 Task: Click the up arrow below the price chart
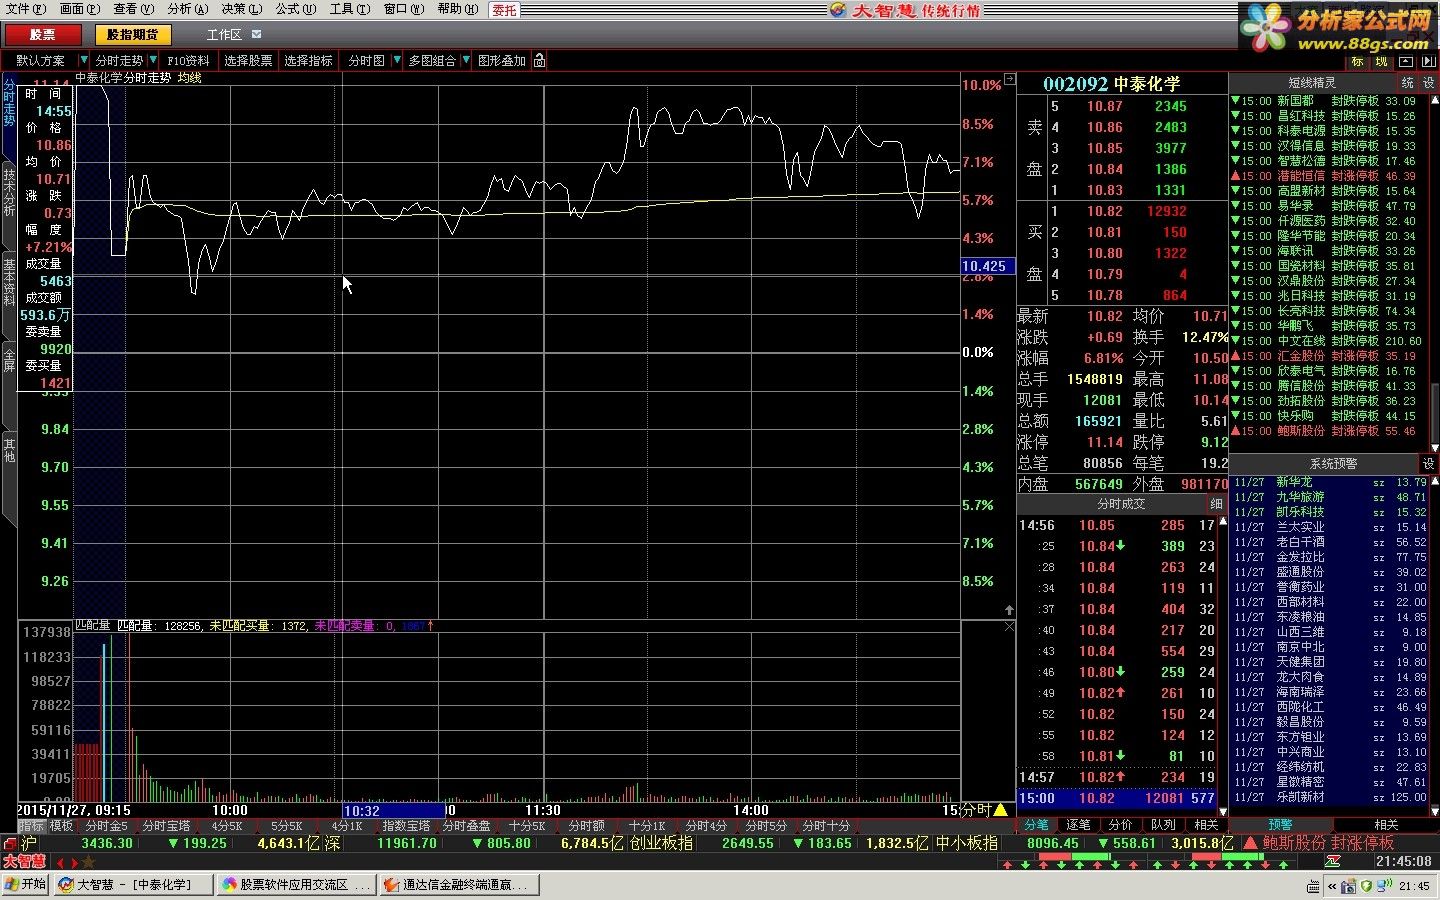pos(1009,610)
